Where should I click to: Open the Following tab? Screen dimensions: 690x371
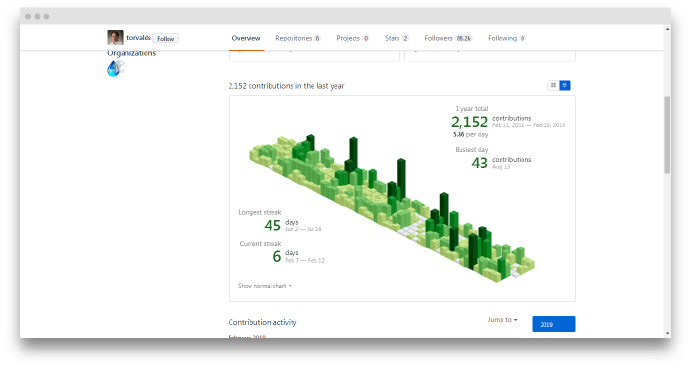(x=506, y=38)
